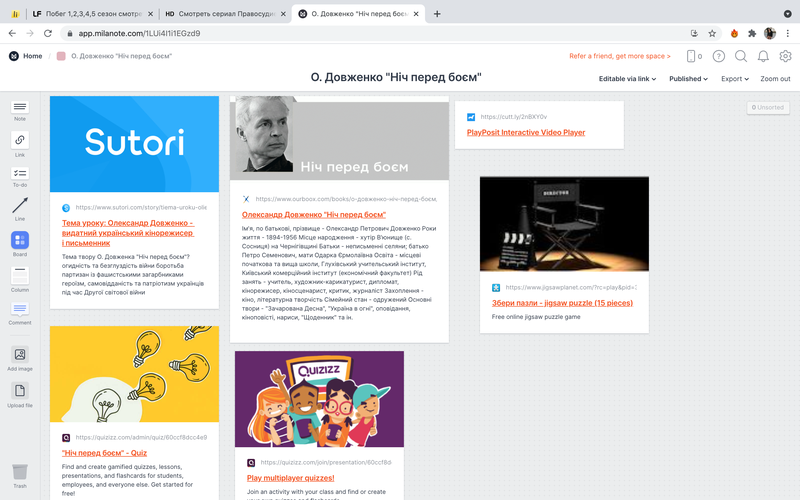
Task: Click the Sutori card thumbnail
Action: [134, 144]
